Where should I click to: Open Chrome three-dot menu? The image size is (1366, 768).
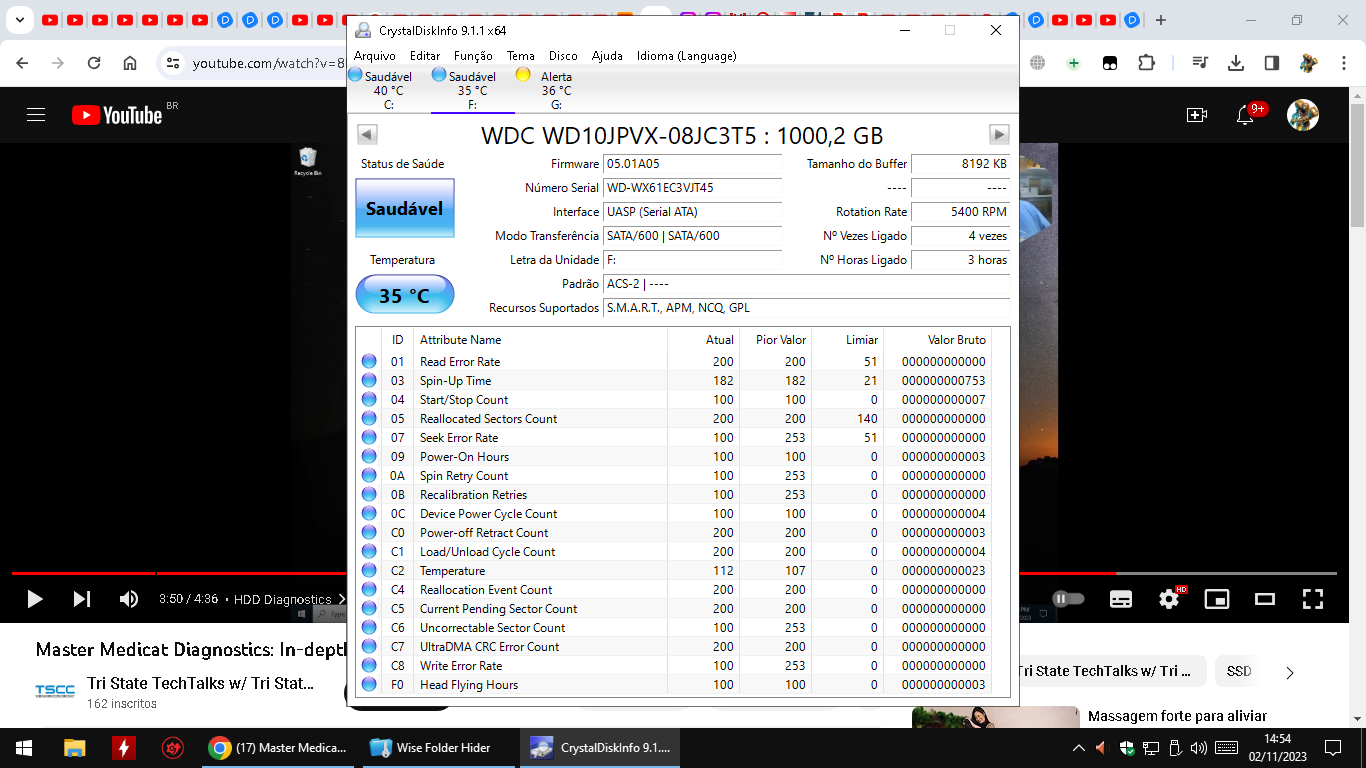pos(1345,63)
